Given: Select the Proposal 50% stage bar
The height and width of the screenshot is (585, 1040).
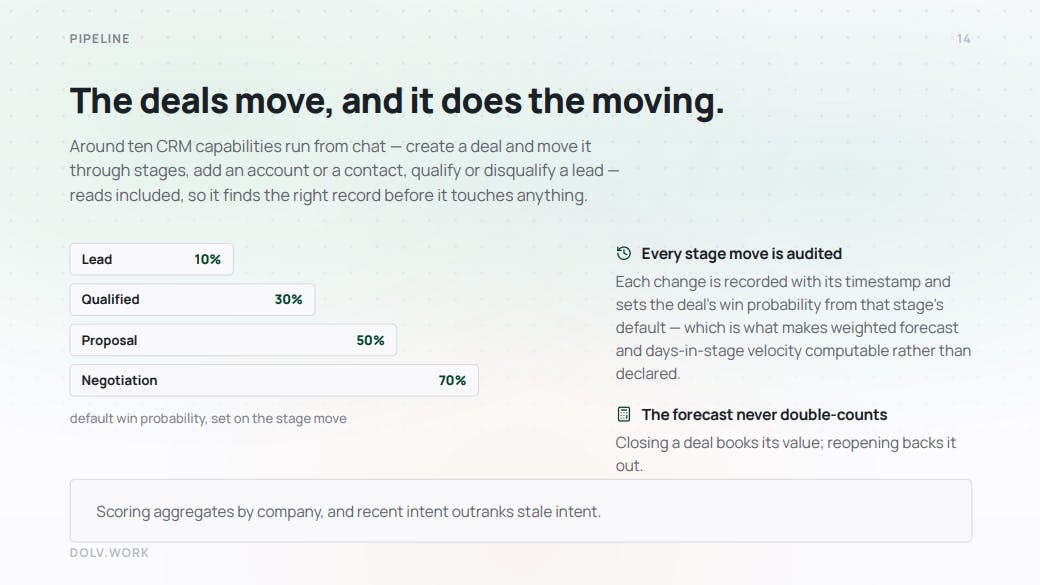Looking at the screenshot, I should 233,340.
